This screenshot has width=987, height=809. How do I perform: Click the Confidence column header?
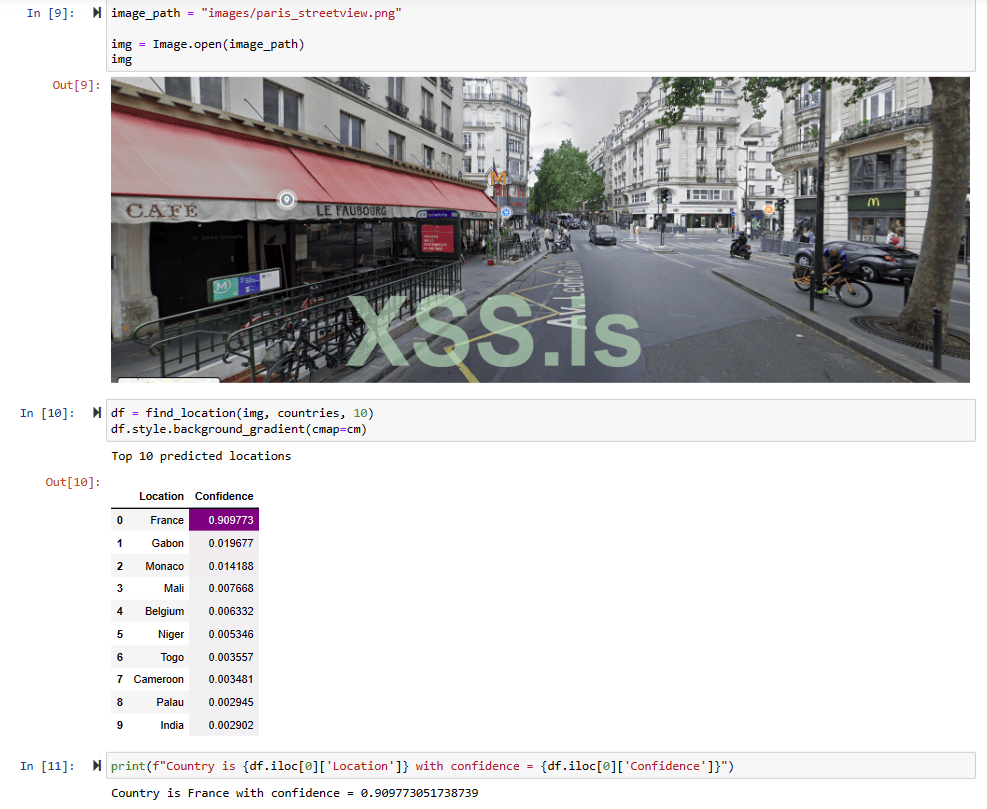tap(224, 496)
